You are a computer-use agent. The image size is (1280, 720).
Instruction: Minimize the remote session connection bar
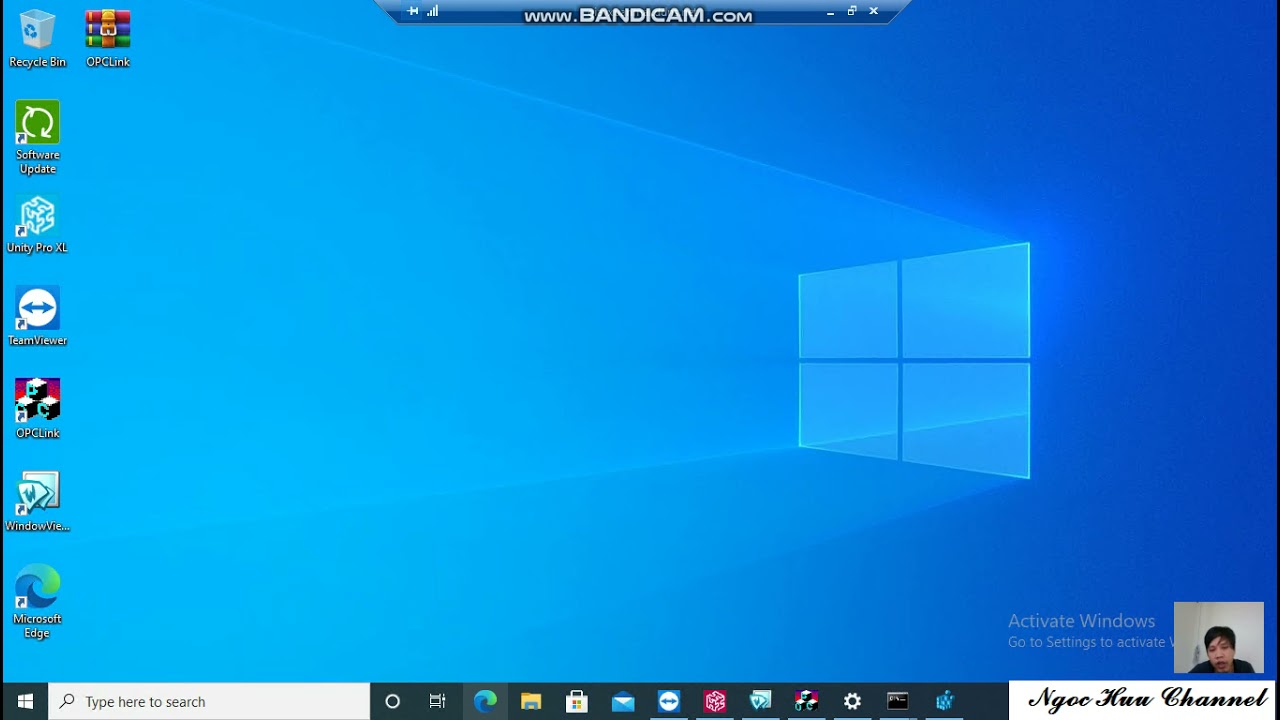[x=830, y=12]
